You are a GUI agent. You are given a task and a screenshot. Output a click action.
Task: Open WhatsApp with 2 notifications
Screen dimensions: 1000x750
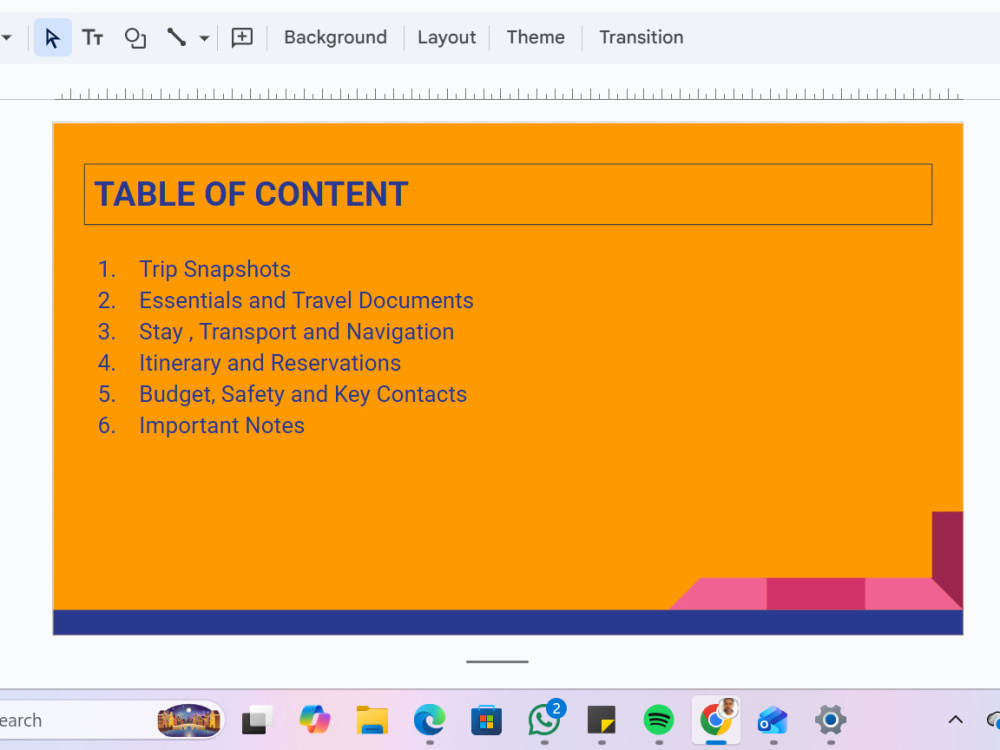[x=544, y=720]
